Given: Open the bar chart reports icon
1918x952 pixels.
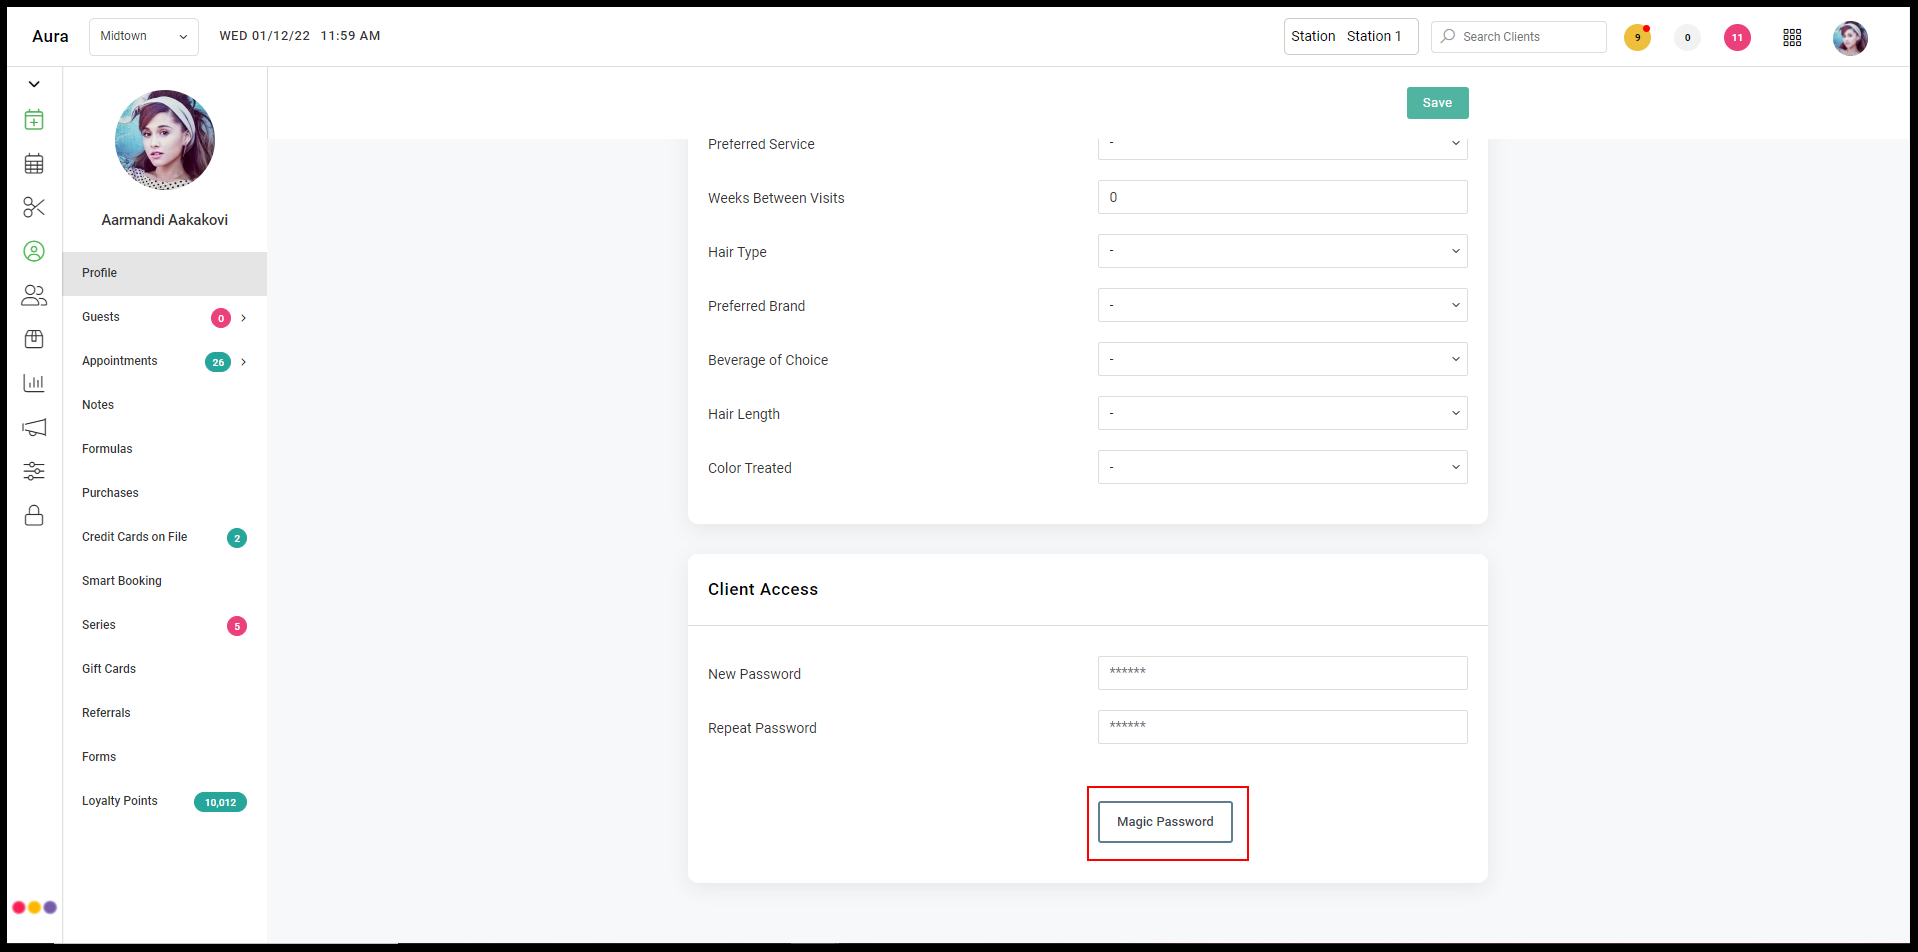Looking at the screenshot, I should coord(34,383).
